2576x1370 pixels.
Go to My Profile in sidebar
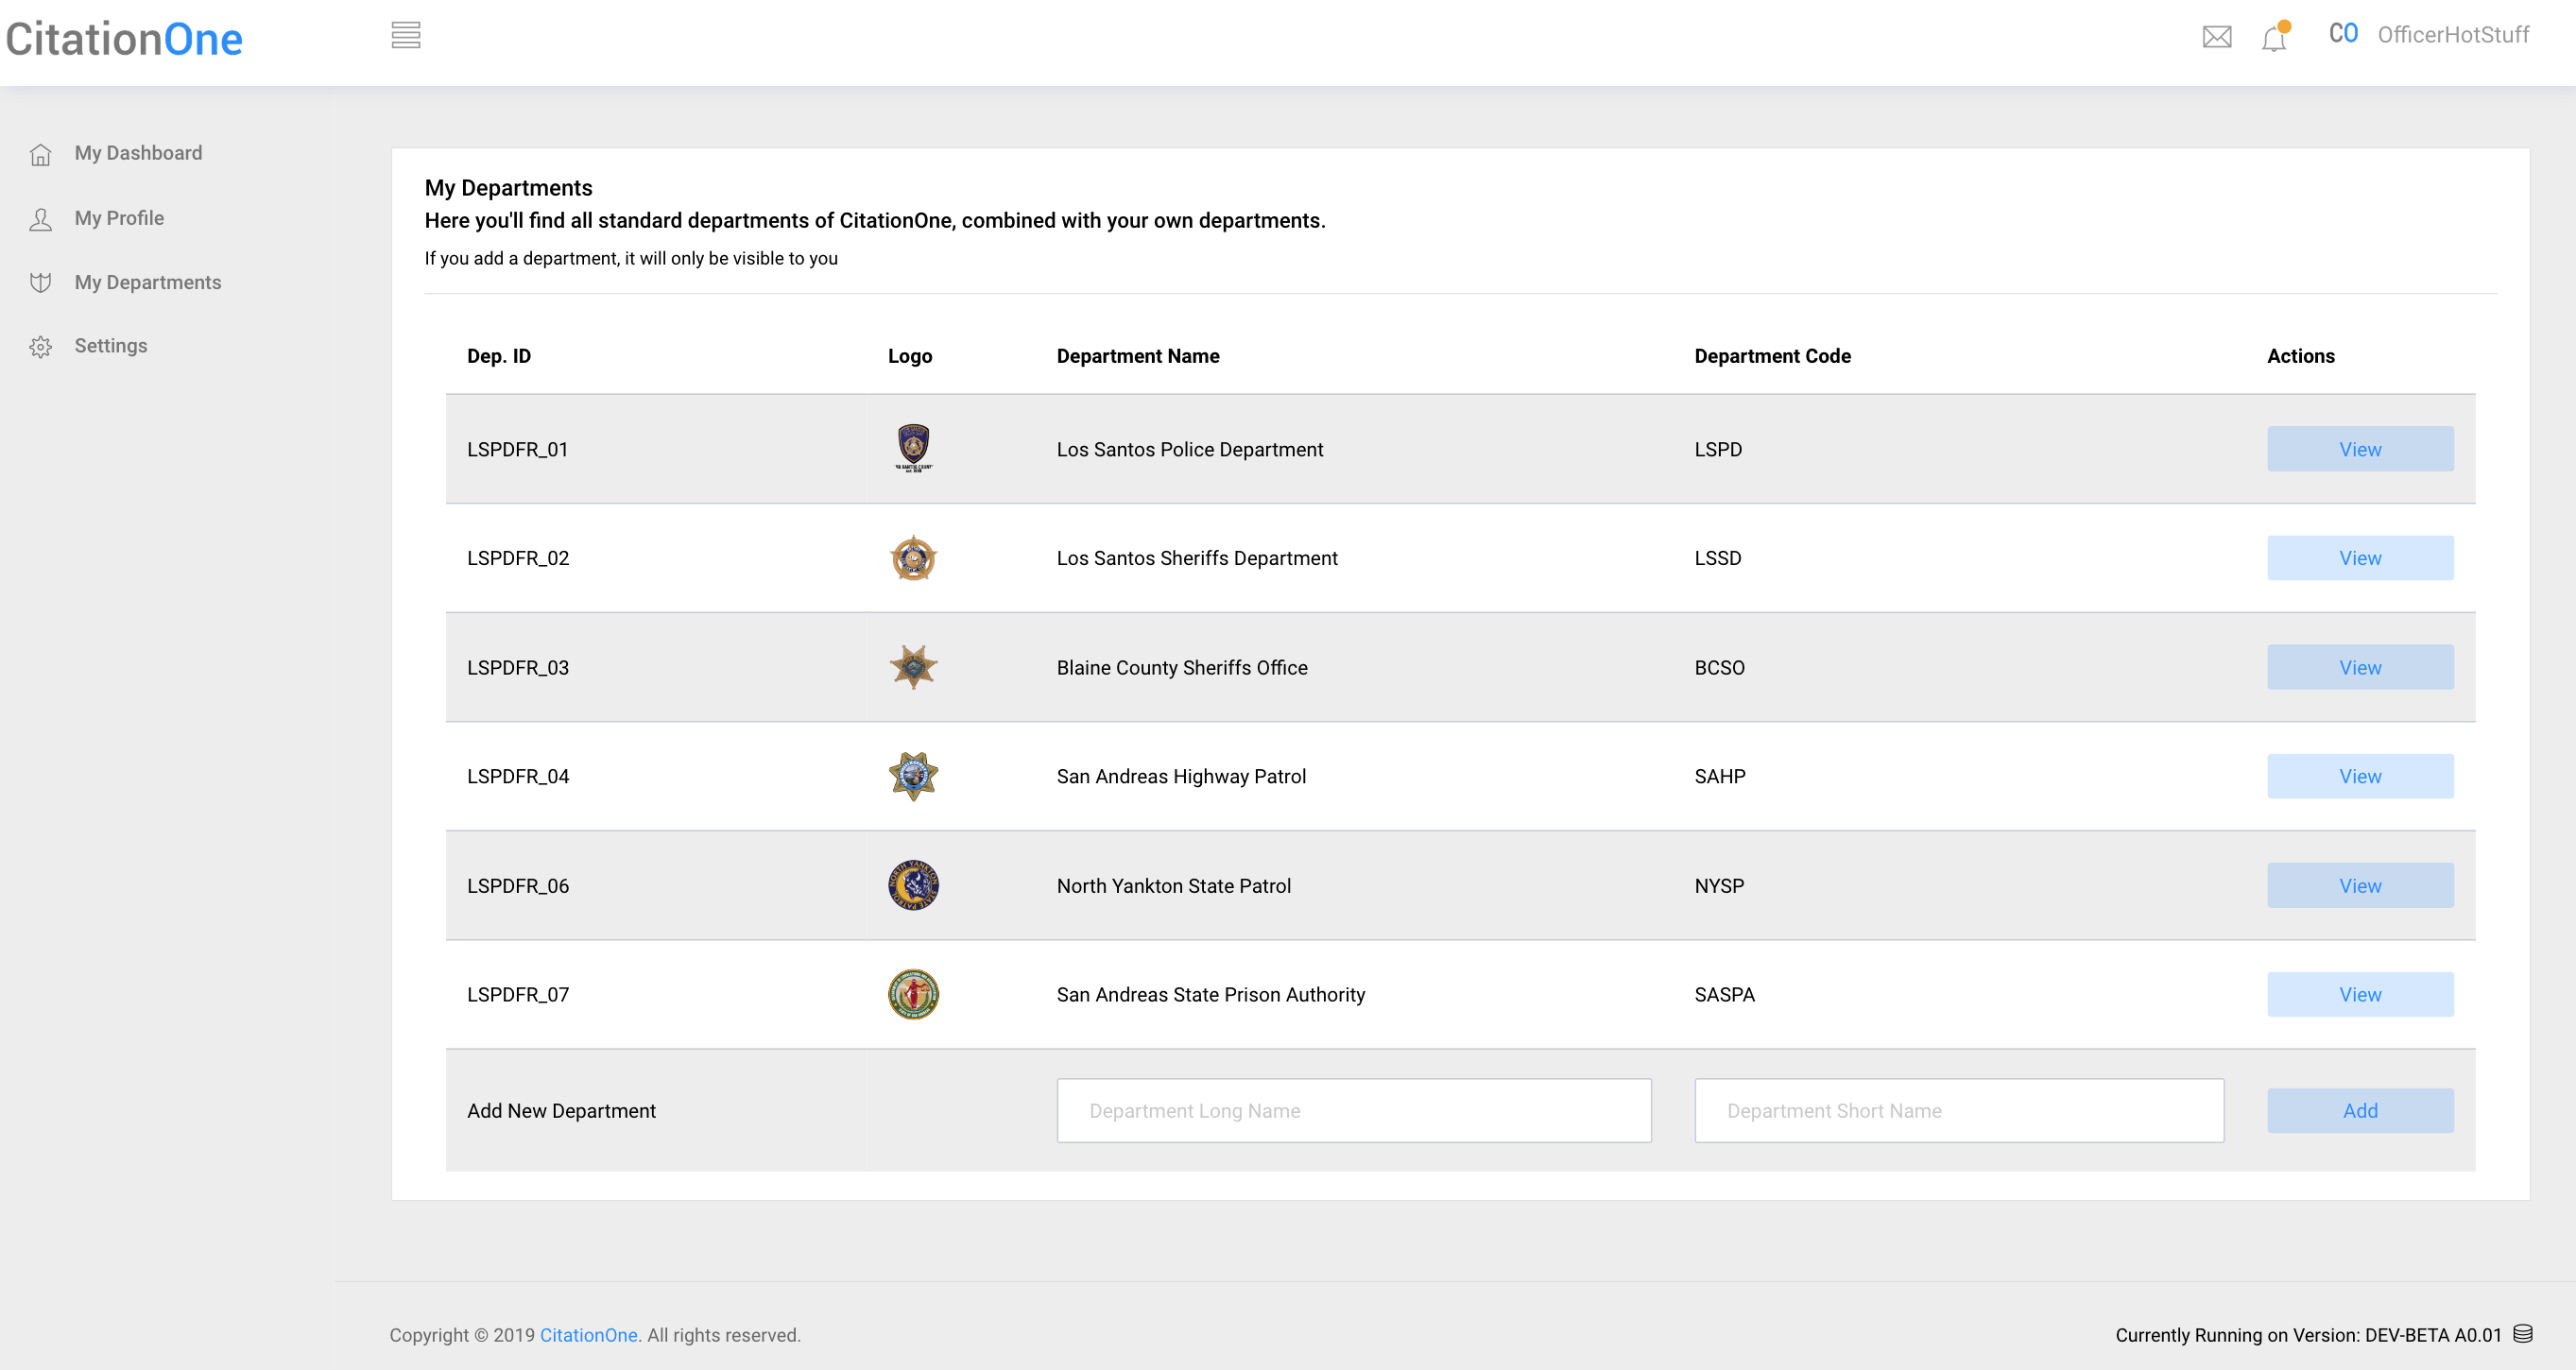click(x=119, y=218)
